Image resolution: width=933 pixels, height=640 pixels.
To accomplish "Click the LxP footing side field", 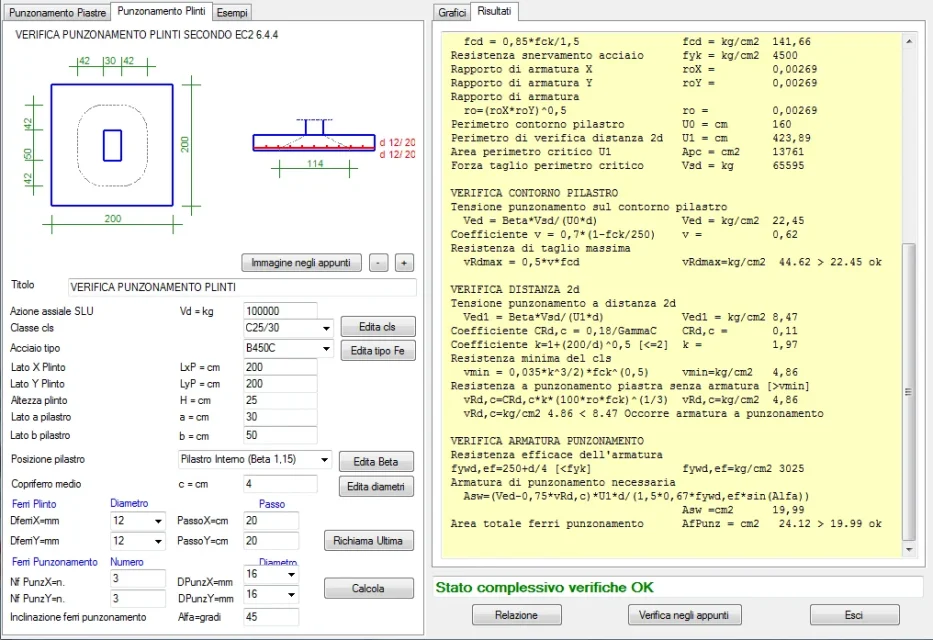I will click(280, 367).
